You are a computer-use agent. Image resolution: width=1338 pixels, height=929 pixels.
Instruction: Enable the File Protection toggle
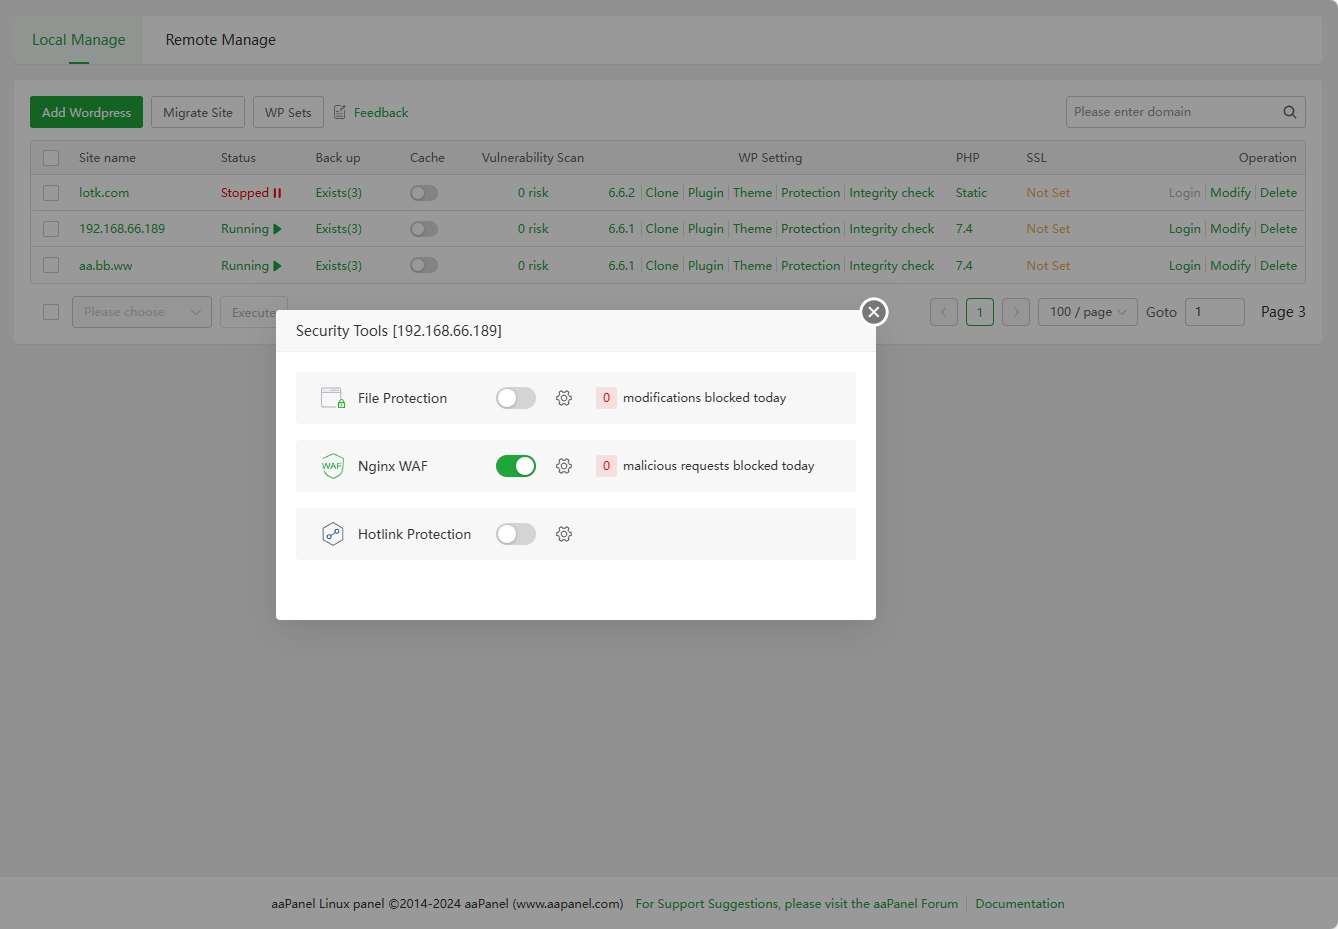pyautogui.click(x=516, y=398)
